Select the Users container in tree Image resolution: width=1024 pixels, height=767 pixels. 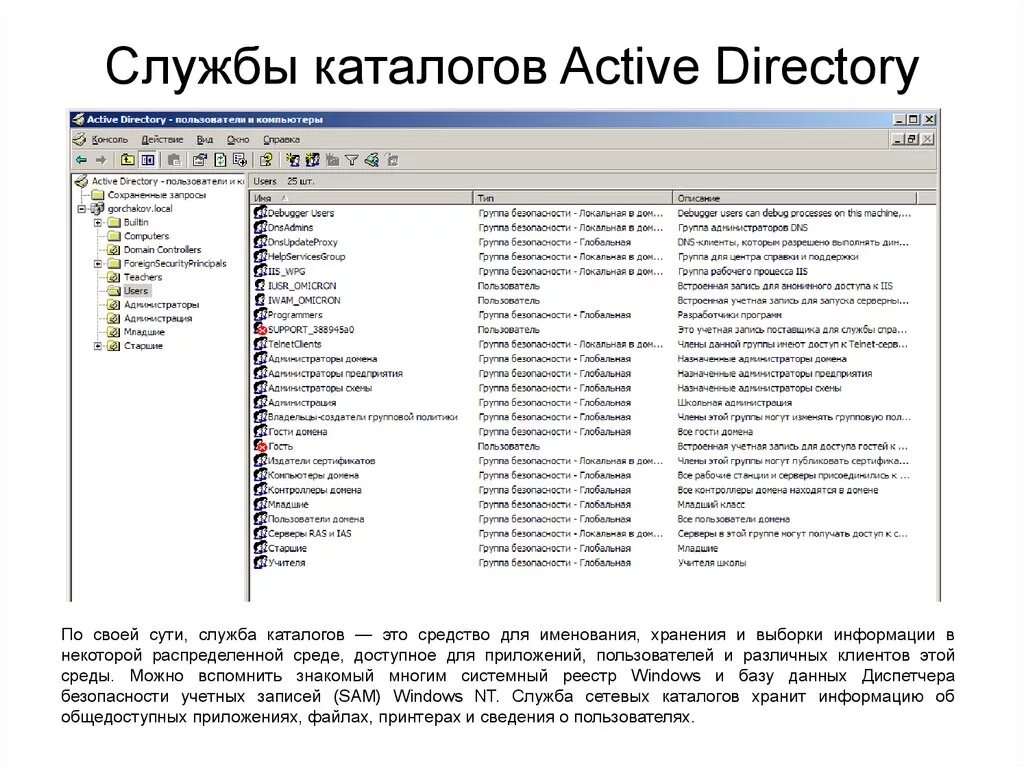coord(136,291)
